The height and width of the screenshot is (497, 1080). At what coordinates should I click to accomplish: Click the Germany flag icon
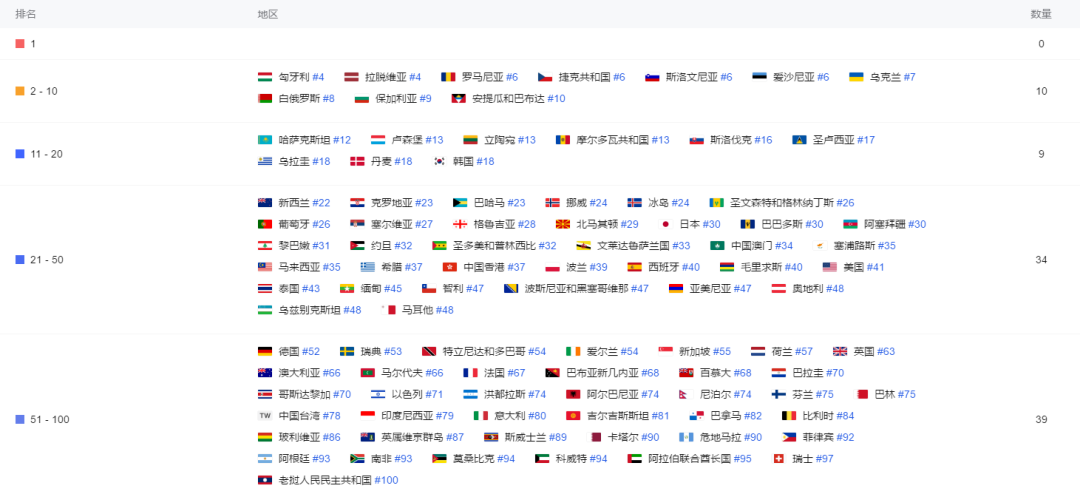(264, 351)
